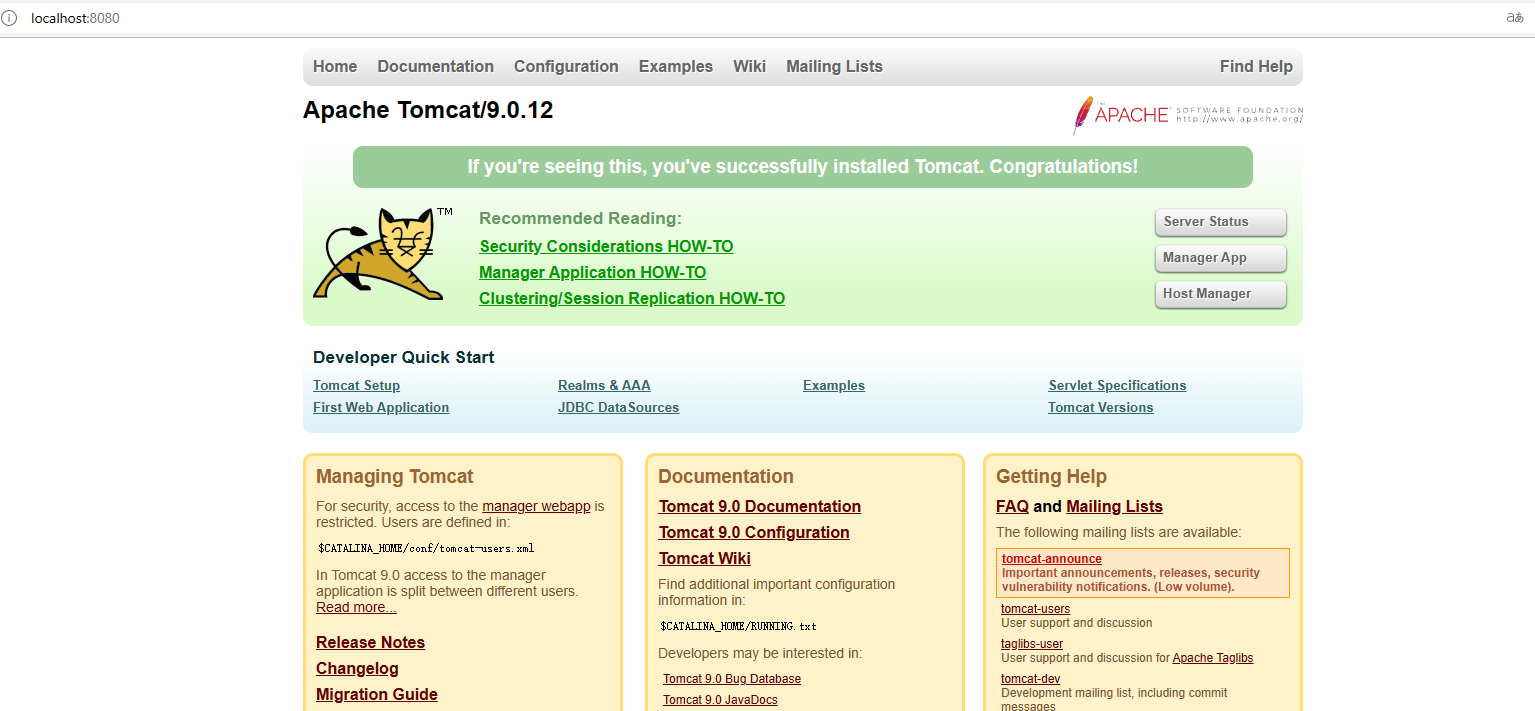This screenshot has width=1535, height=711.
Task: Click the localhost:8080 address field
Action: click(76, 18)
